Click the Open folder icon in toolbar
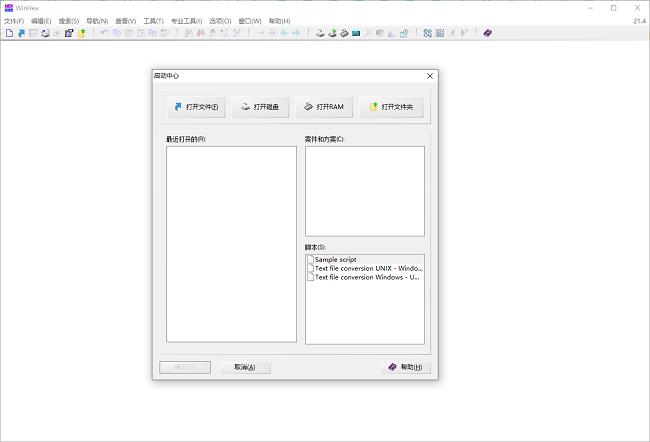 [81, 33]
